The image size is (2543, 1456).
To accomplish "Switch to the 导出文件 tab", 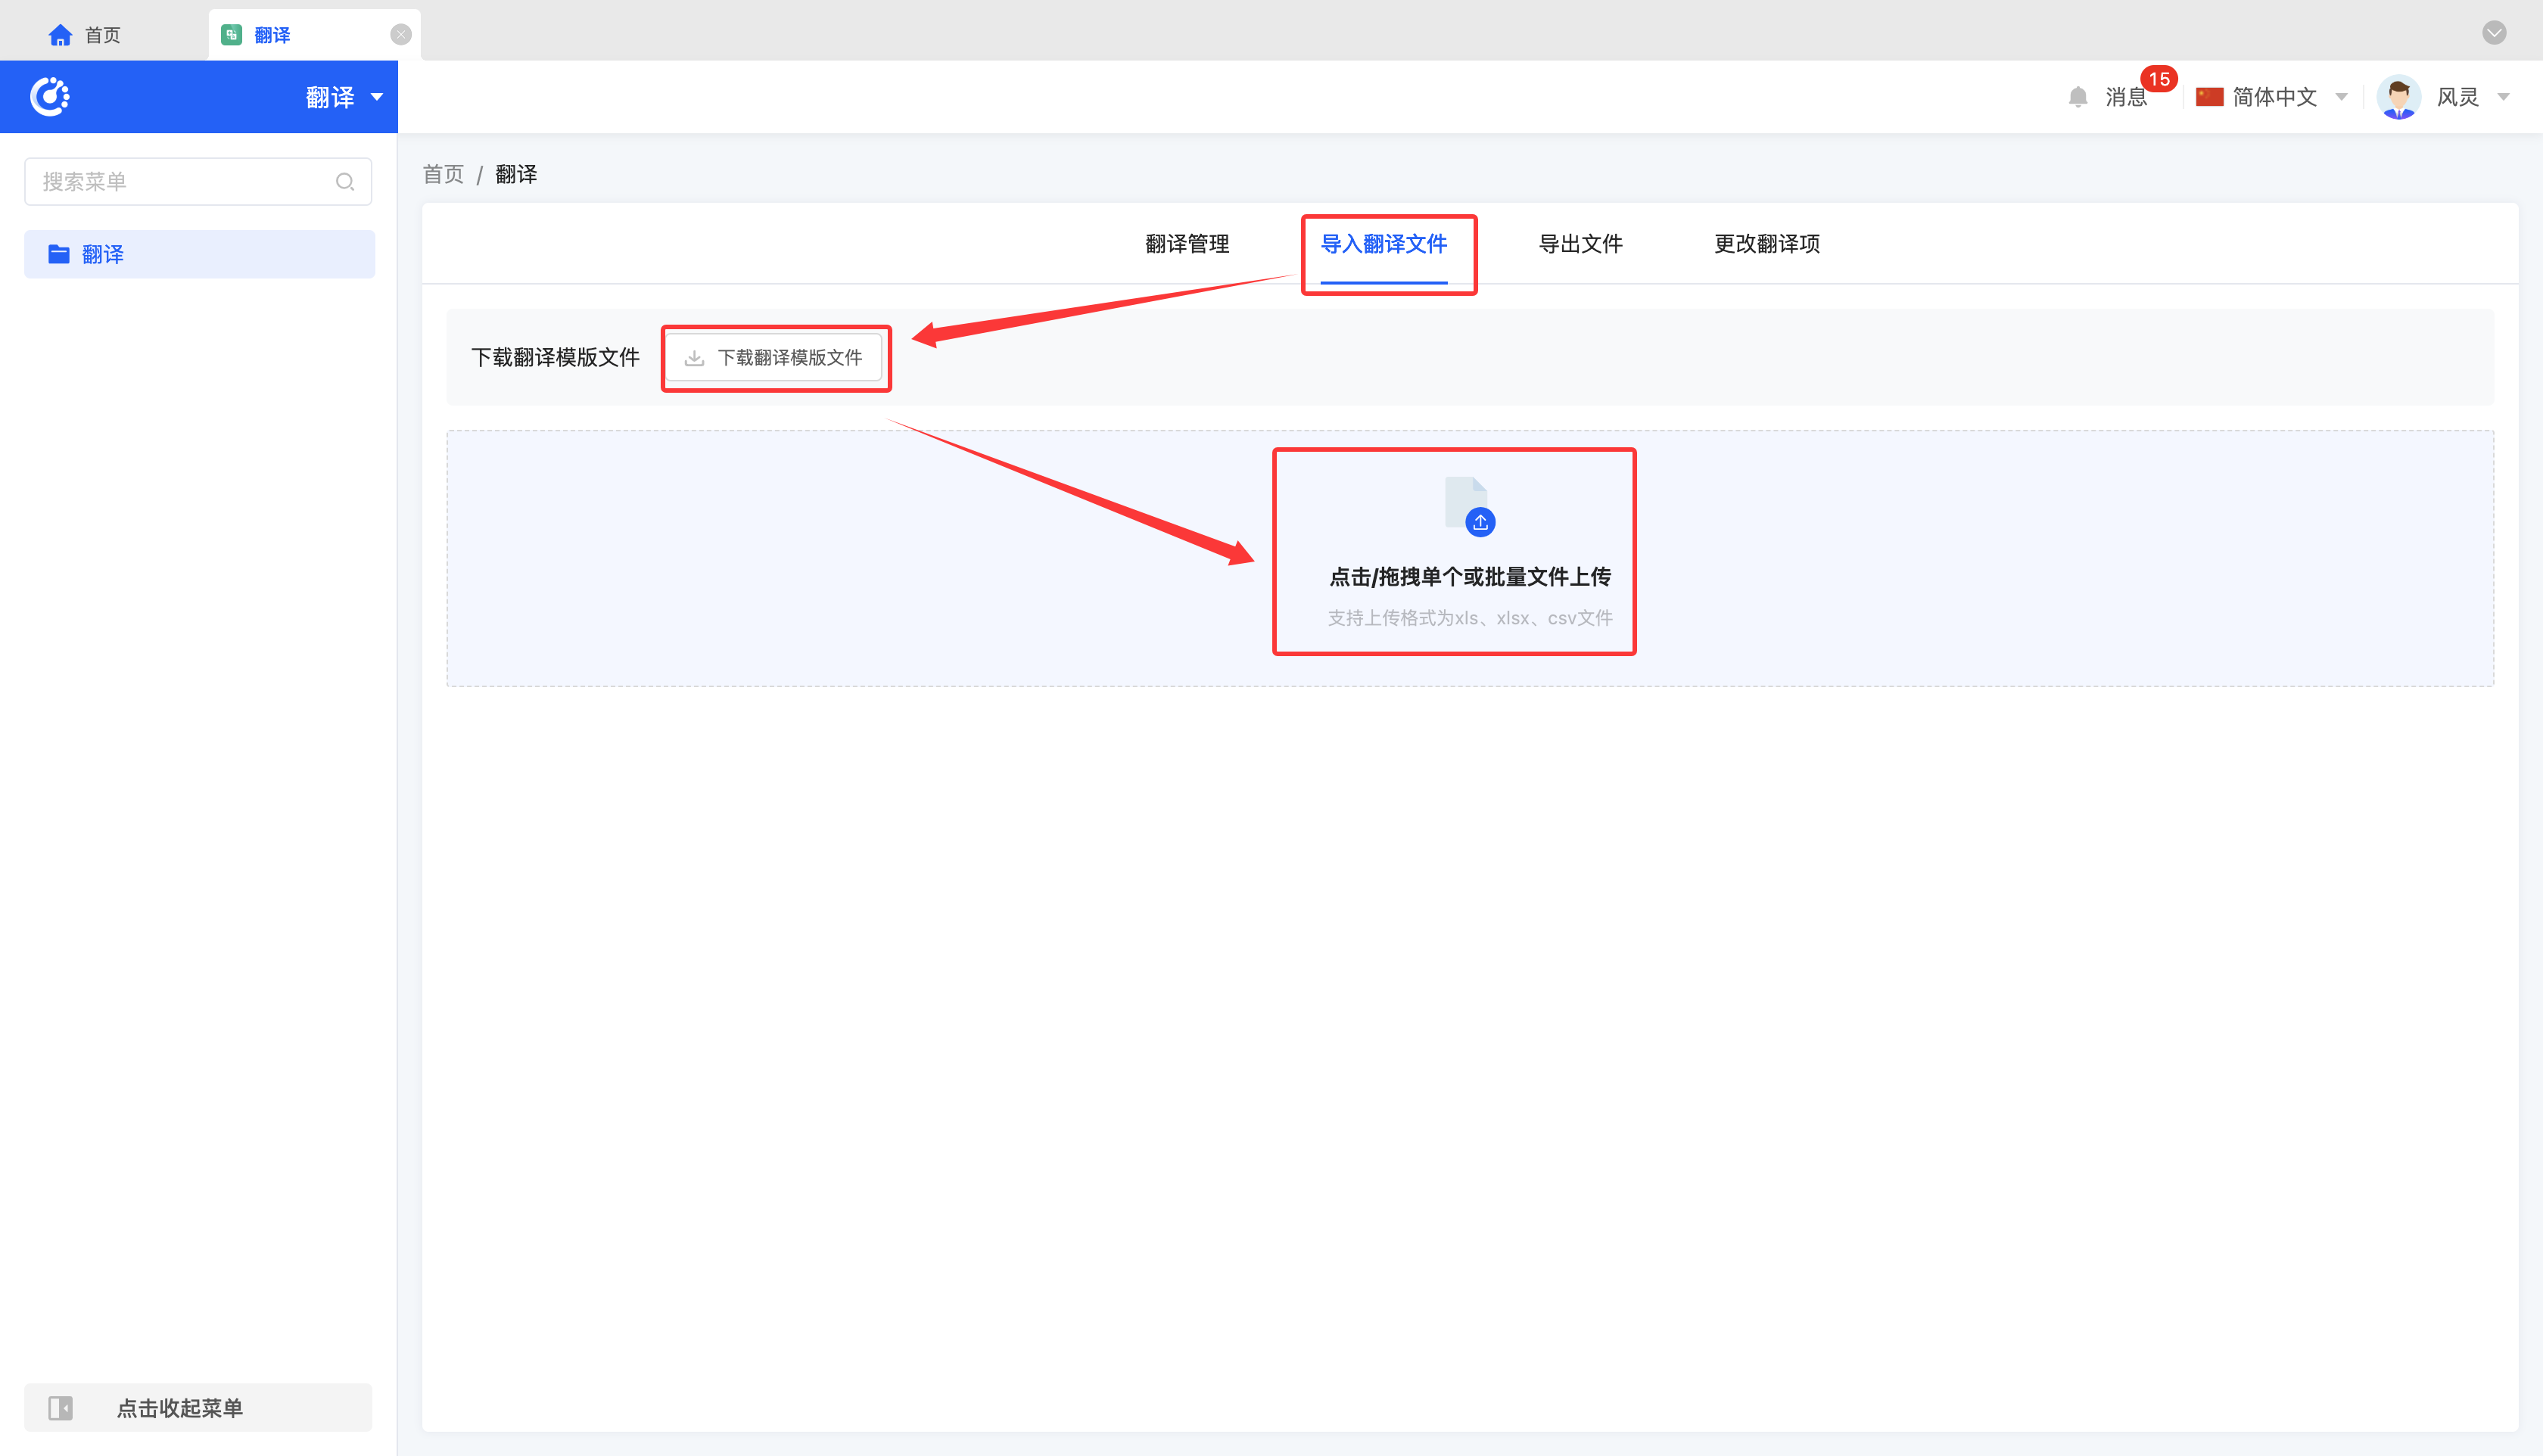I will pos(1580,244).
